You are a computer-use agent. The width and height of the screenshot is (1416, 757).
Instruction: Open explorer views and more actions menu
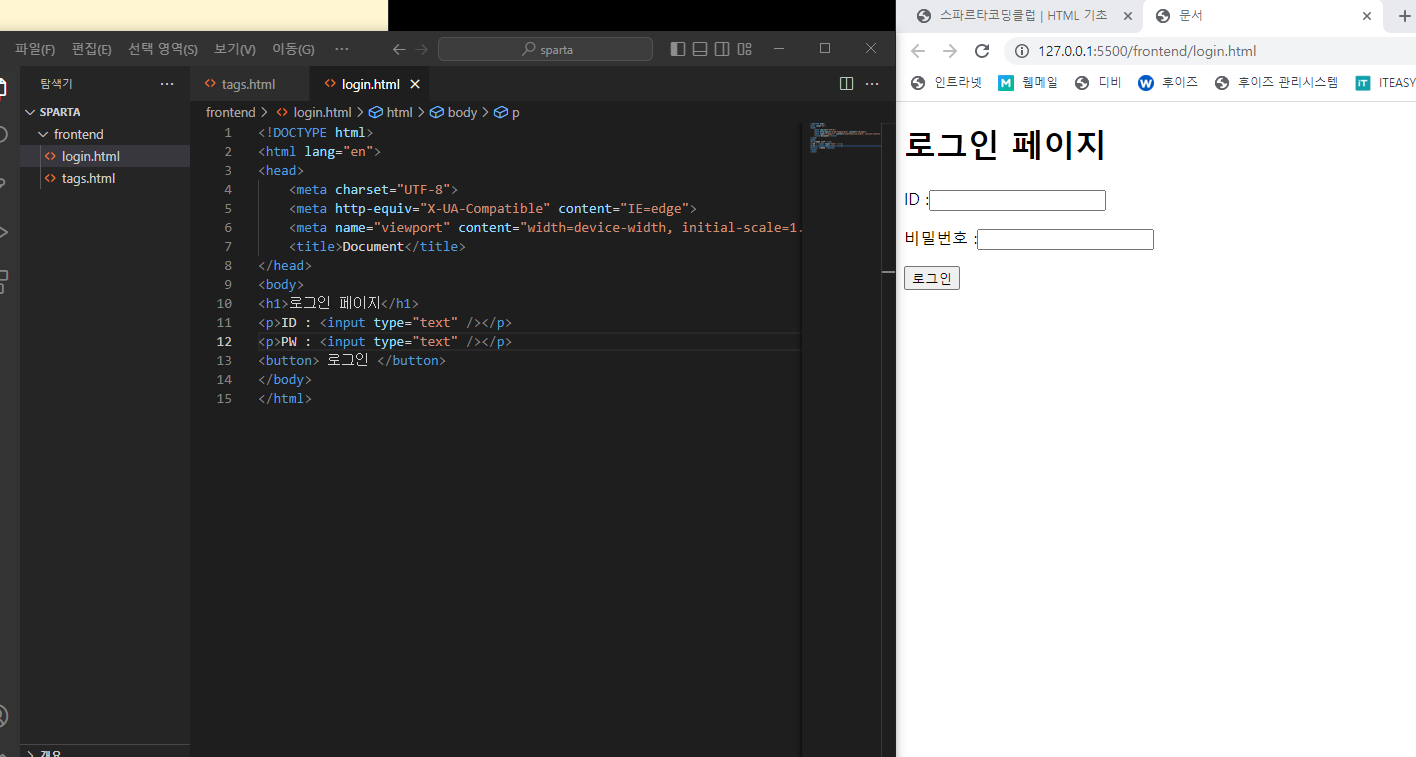pos(167,84)
